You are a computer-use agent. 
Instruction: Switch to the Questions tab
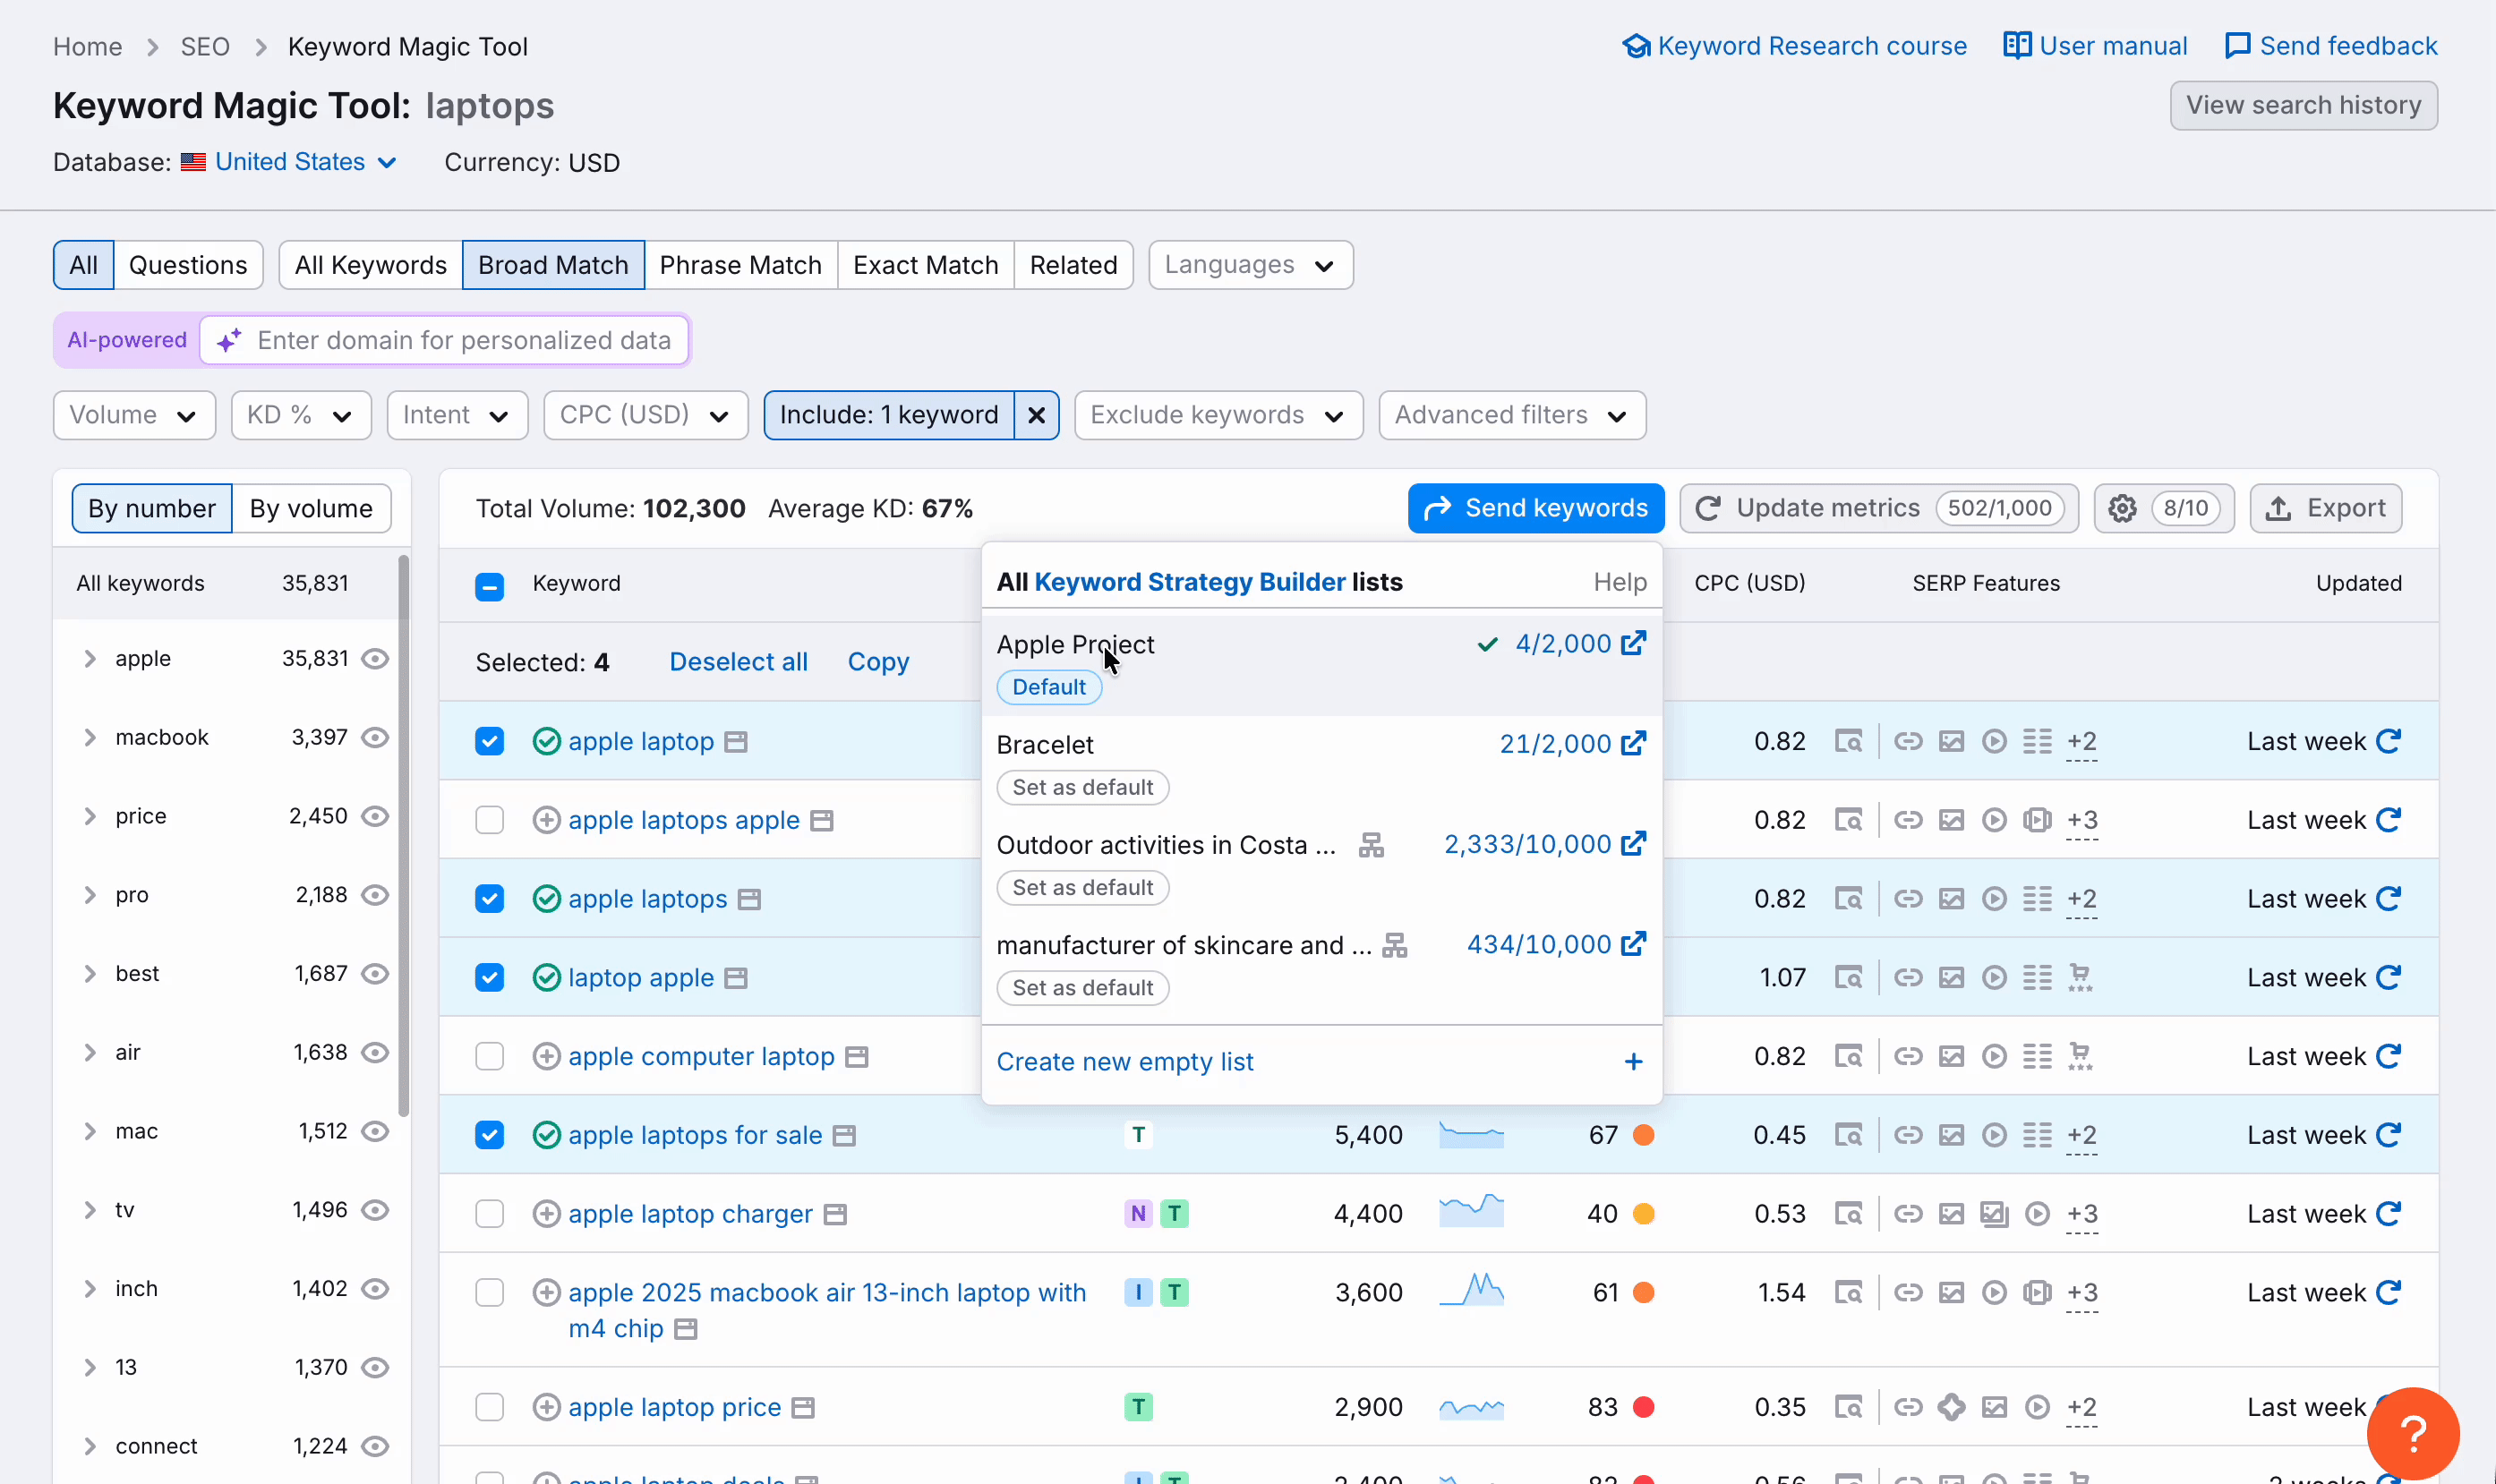(x=188, y=265)
